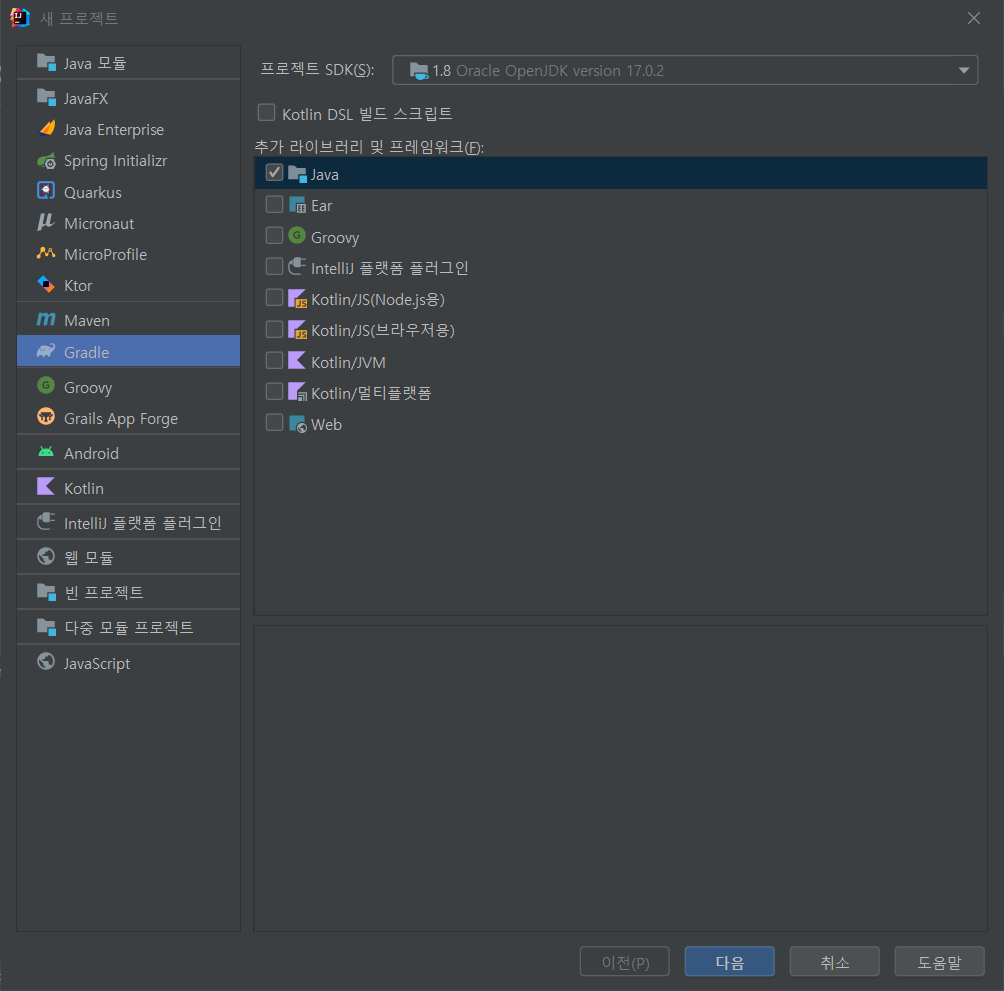Click the 웹 모듈 globe icon
The height and width of the screenshot is (991, 1004).
click(46, 556)
